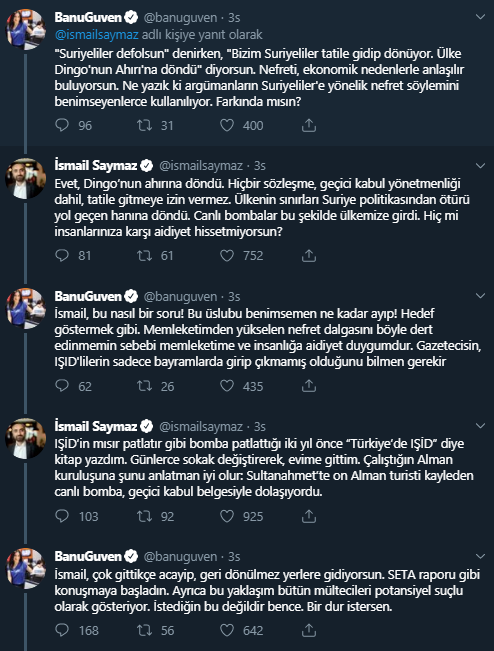The height and width of the screenshot is (651, 494).
Task: Like the last tweet with 642 likes
Action: coord(227,630)
